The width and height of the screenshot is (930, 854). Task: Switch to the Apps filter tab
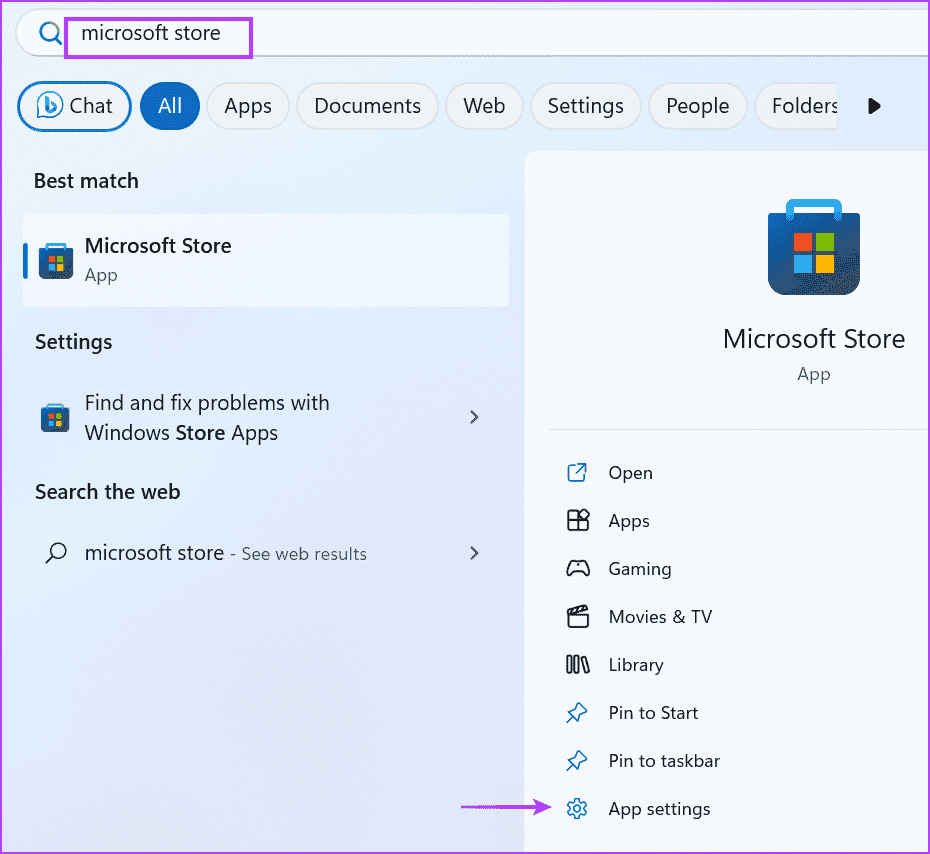(248, 106)
